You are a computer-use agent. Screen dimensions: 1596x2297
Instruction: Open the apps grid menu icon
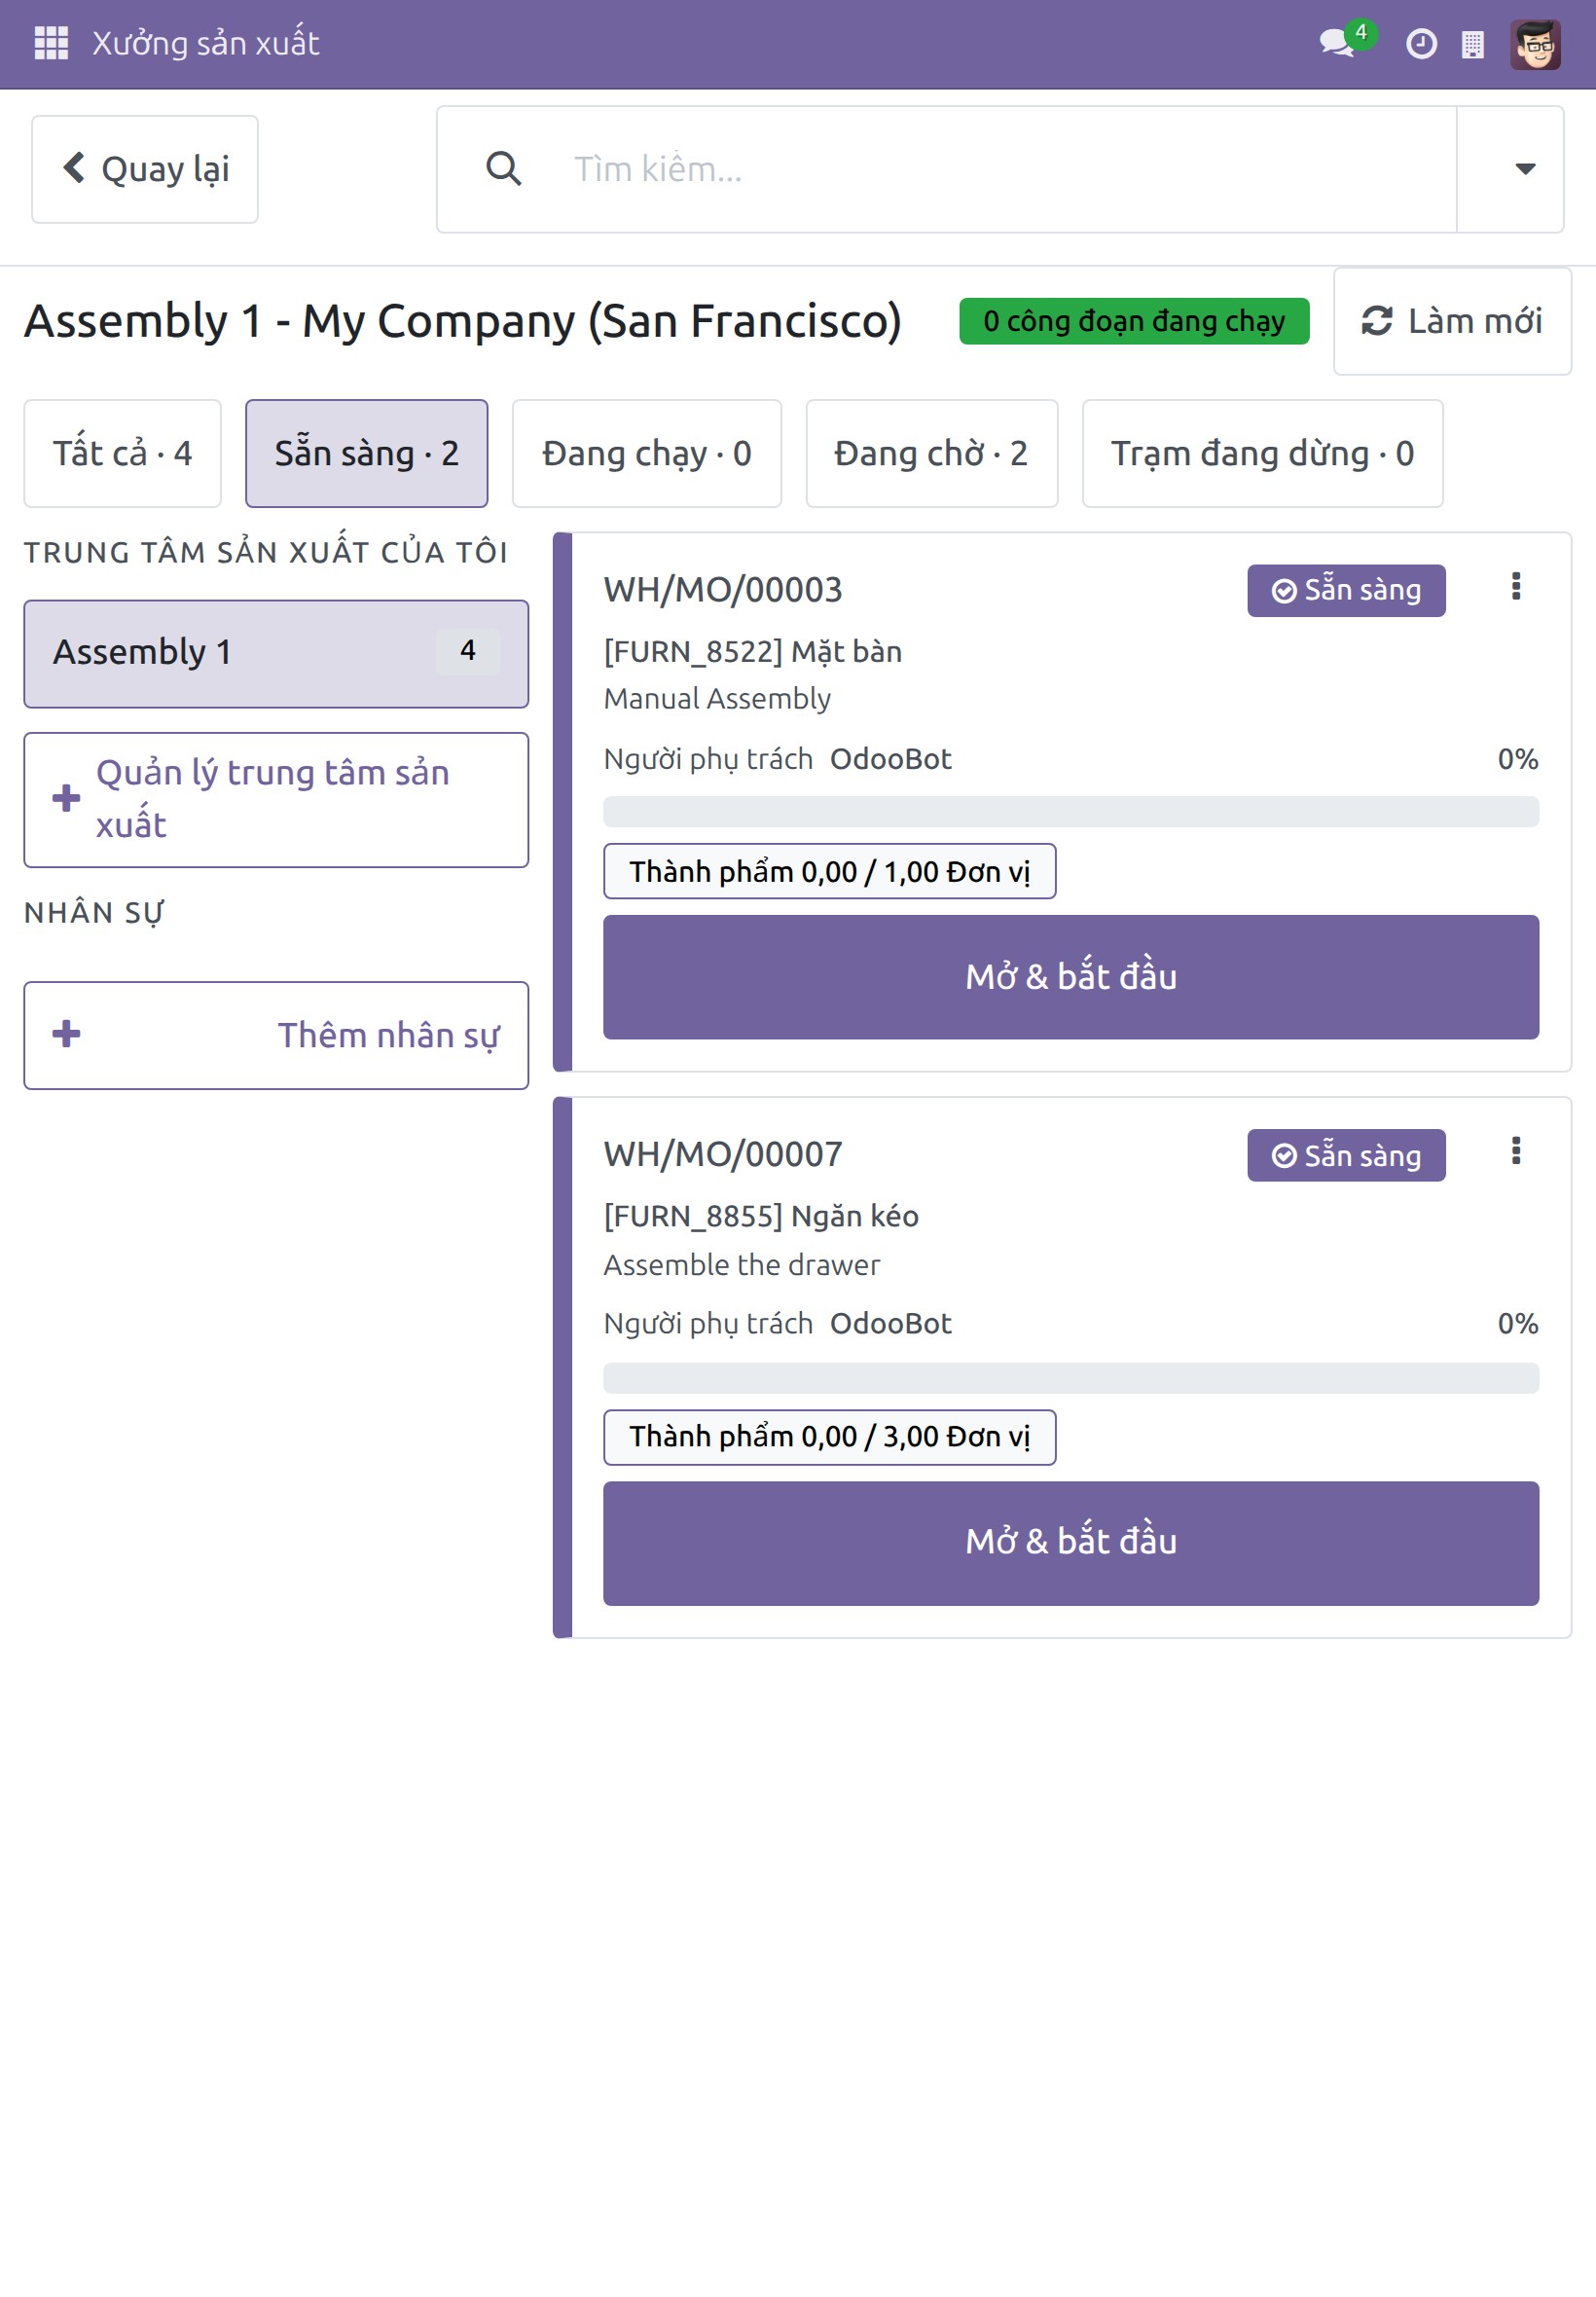pyautogui.click(x=51, y=43)
